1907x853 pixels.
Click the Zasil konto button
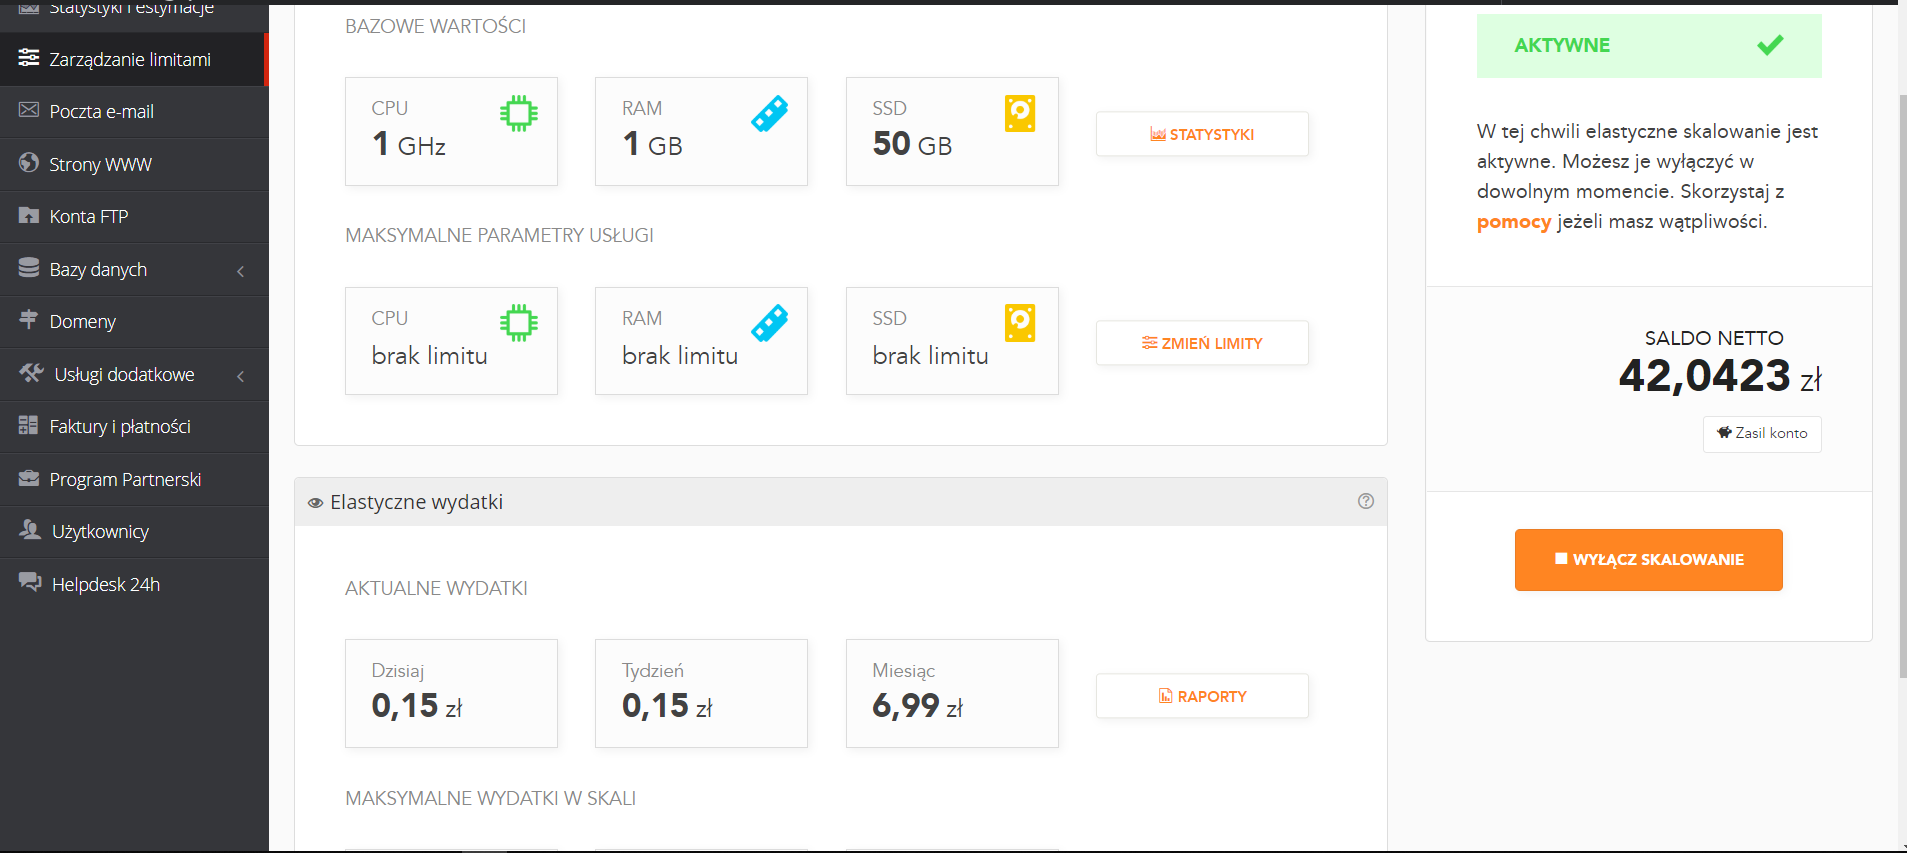[1762, 434]
